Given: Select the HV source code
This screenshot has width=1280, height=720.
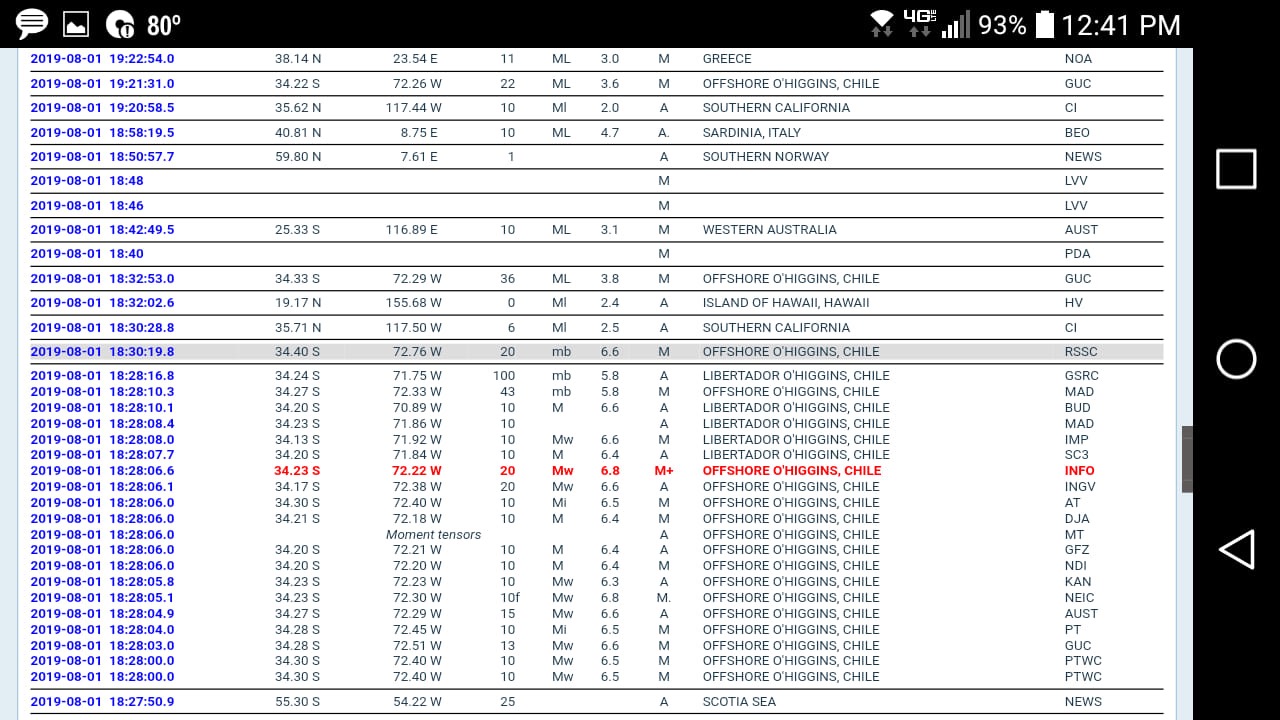Looking at the screenshot, I should (1073, 303).
